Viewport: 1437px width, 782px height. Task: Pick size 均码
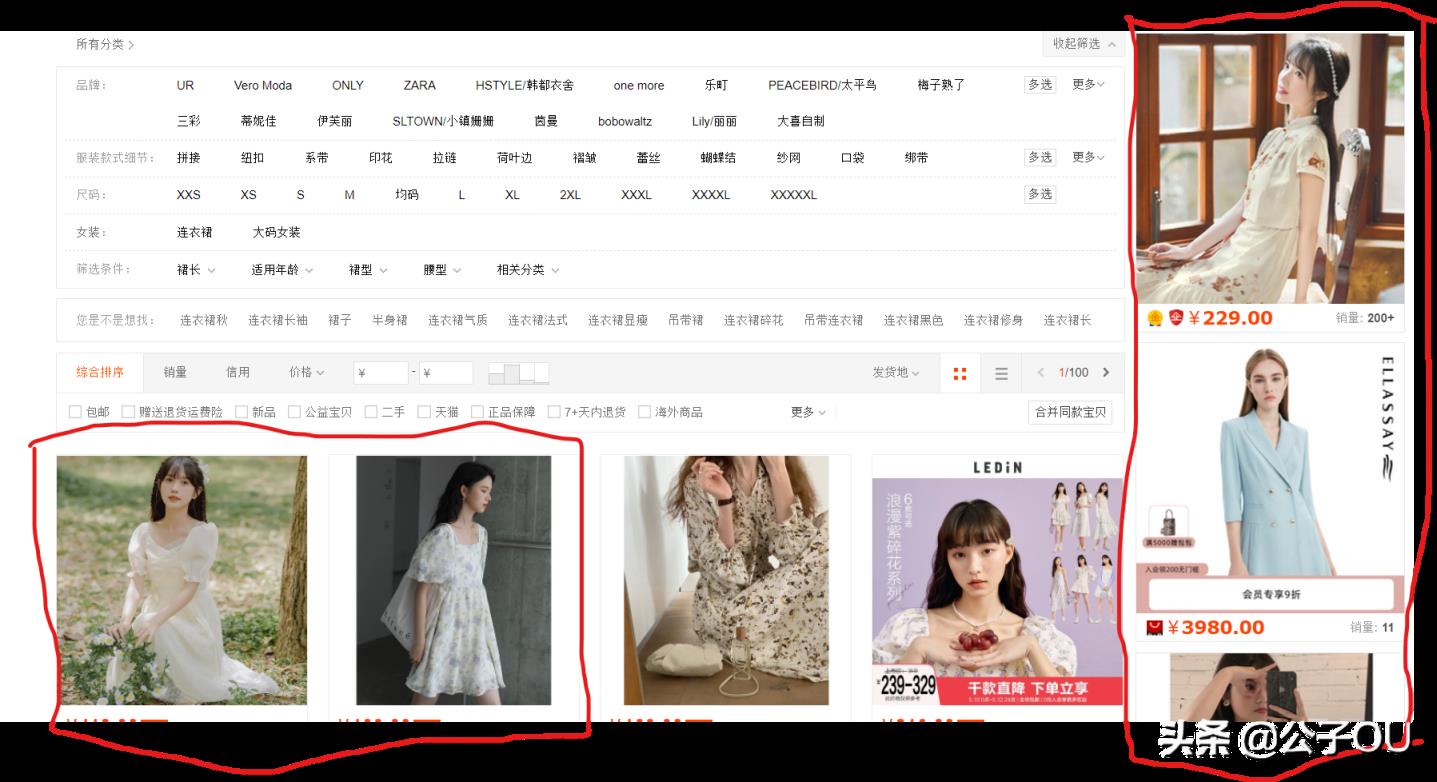click(x=406, y=195)
